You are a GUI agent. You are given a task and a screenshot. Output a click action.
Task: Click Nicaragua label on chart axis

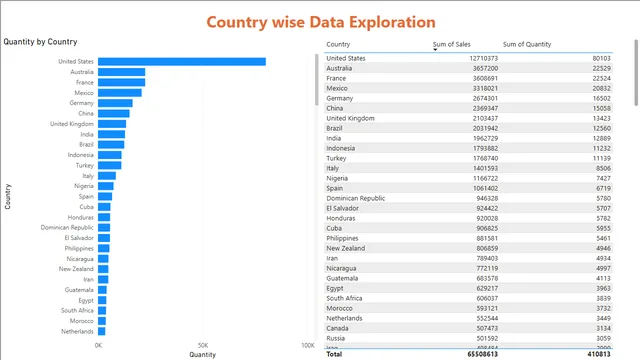[80, 259]
